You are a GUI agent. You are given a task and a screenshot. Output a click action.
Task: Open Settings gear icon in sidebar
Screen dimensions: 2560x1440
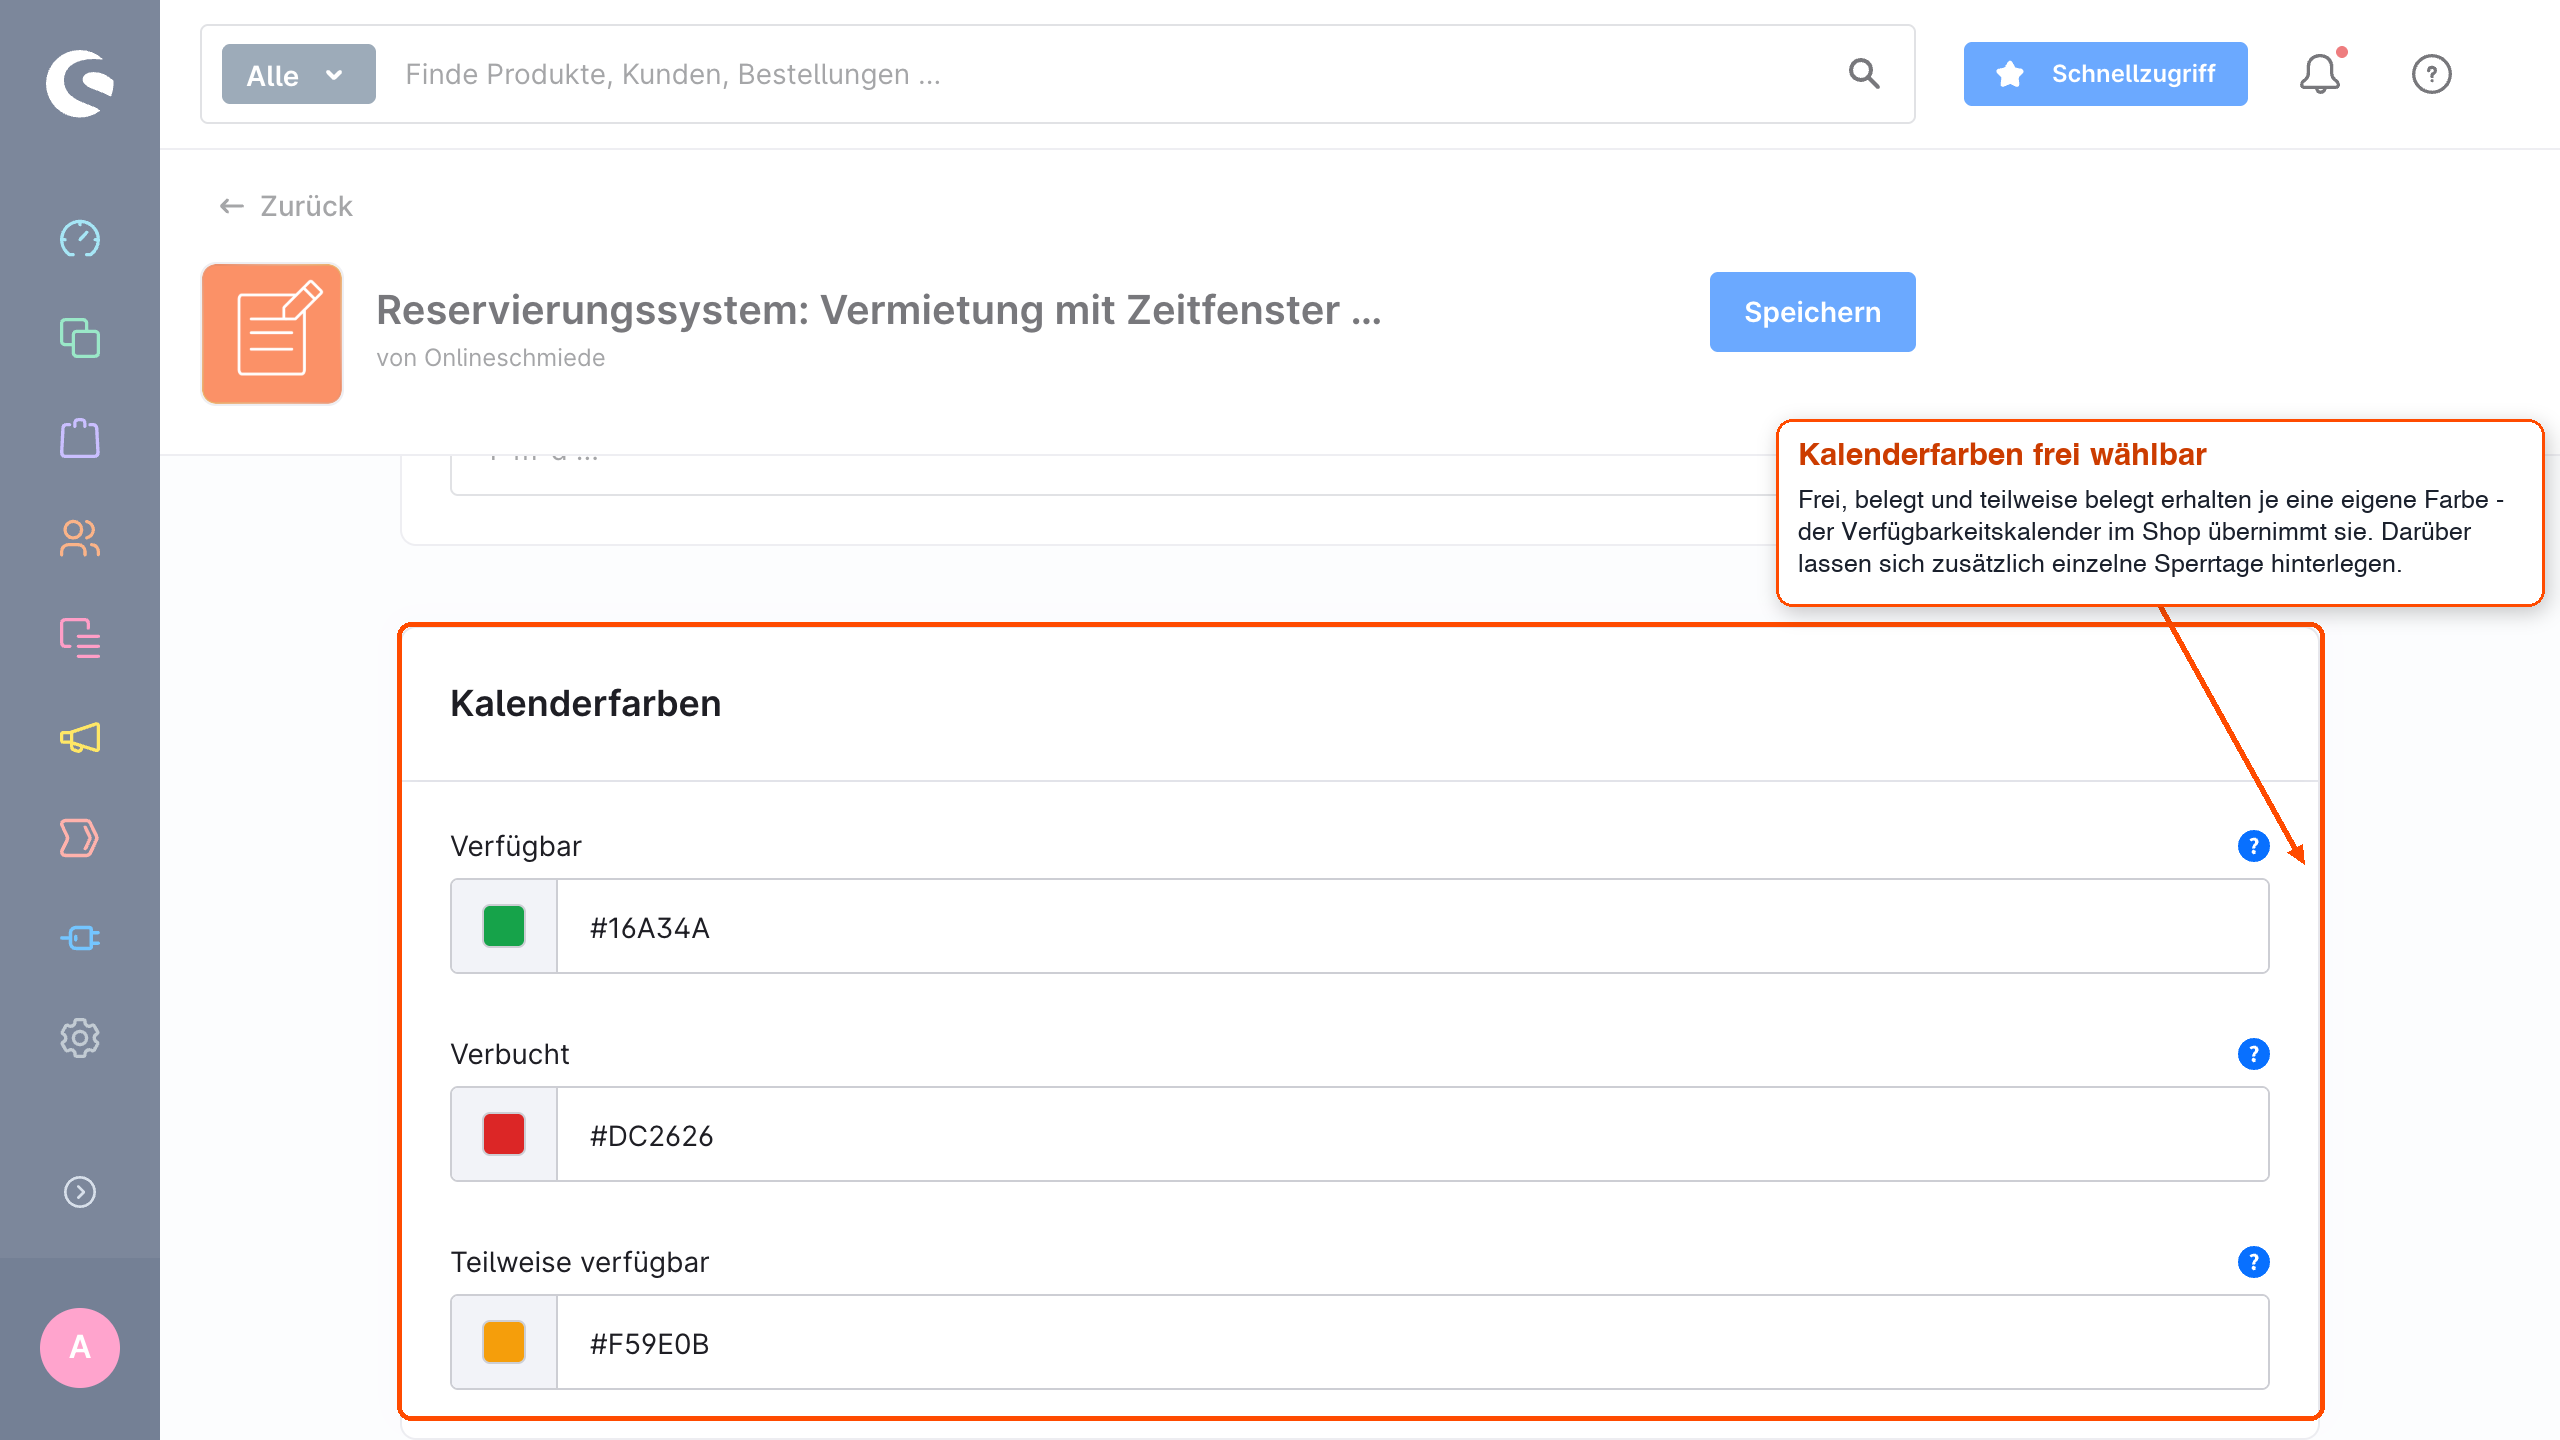coord(80,1038)
